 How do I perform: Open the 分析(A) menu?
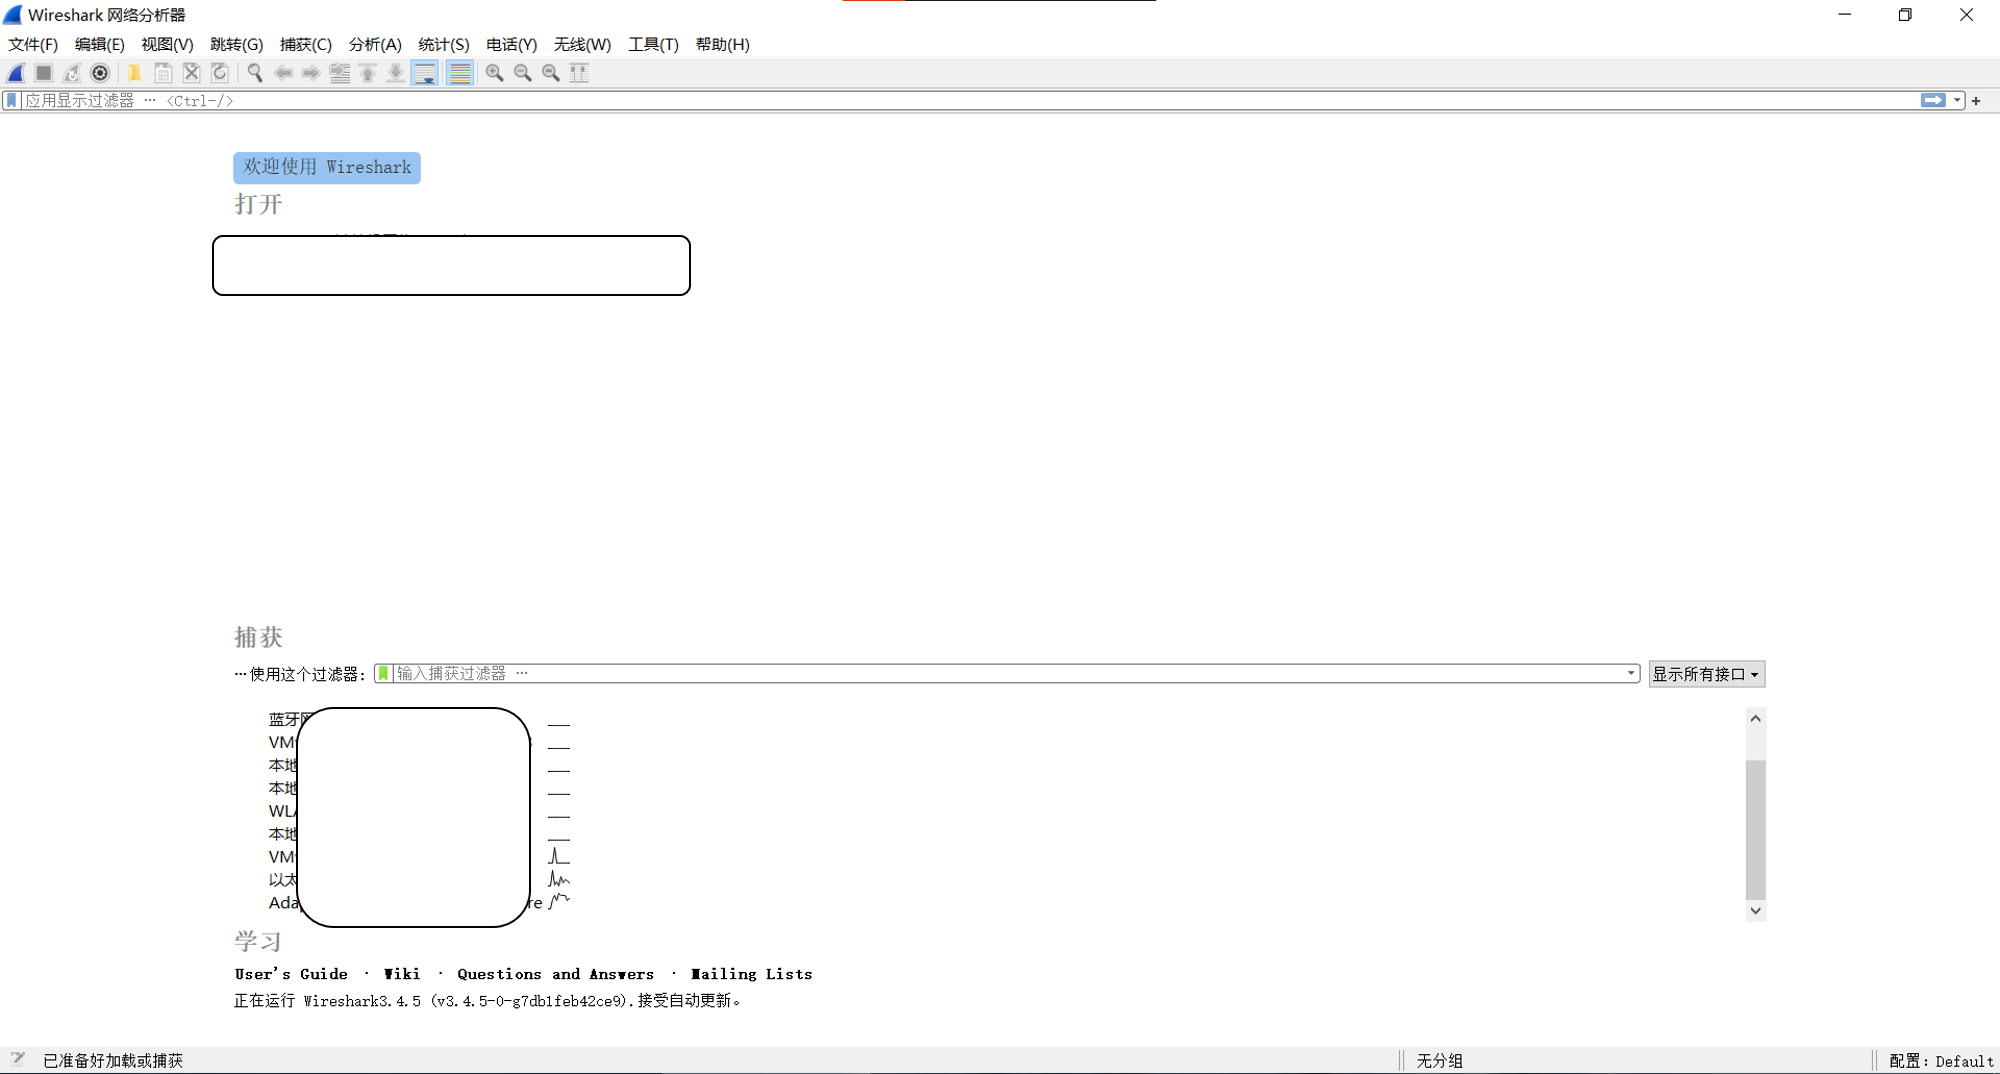click(x=375, y=44)
